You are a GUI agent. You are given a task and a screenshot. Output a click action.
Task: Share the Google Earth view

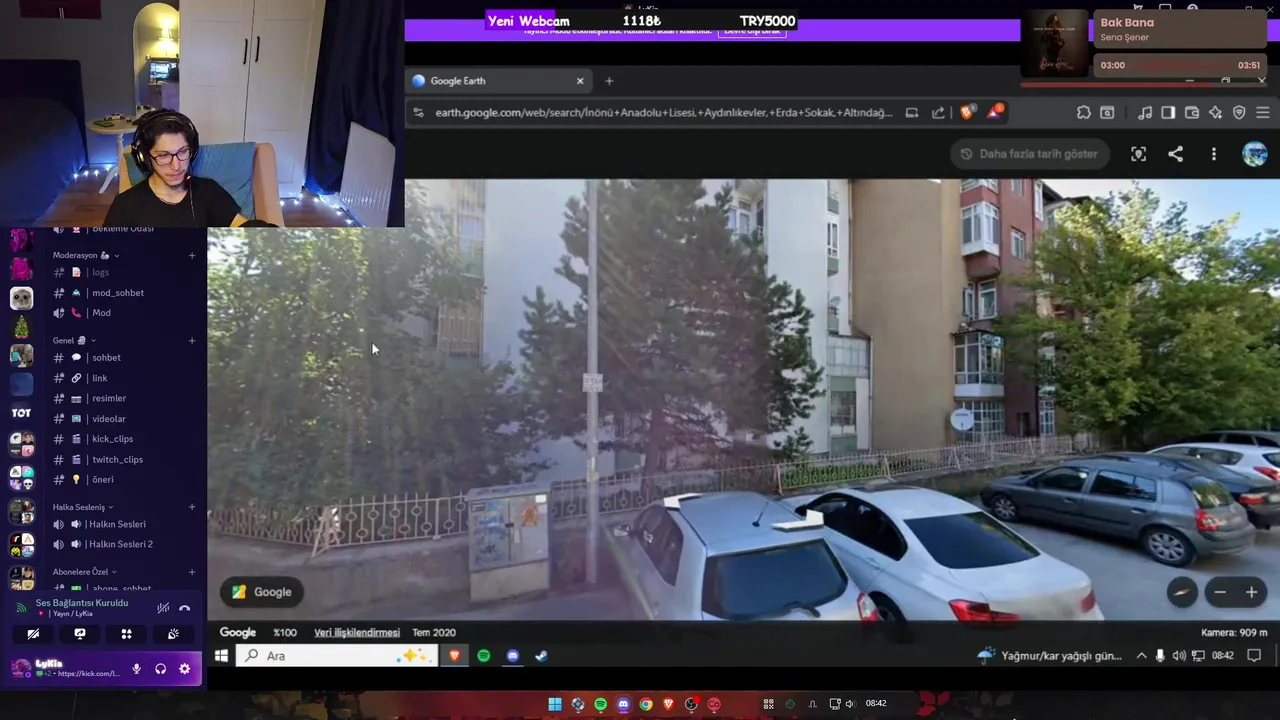pos(1176,154)
